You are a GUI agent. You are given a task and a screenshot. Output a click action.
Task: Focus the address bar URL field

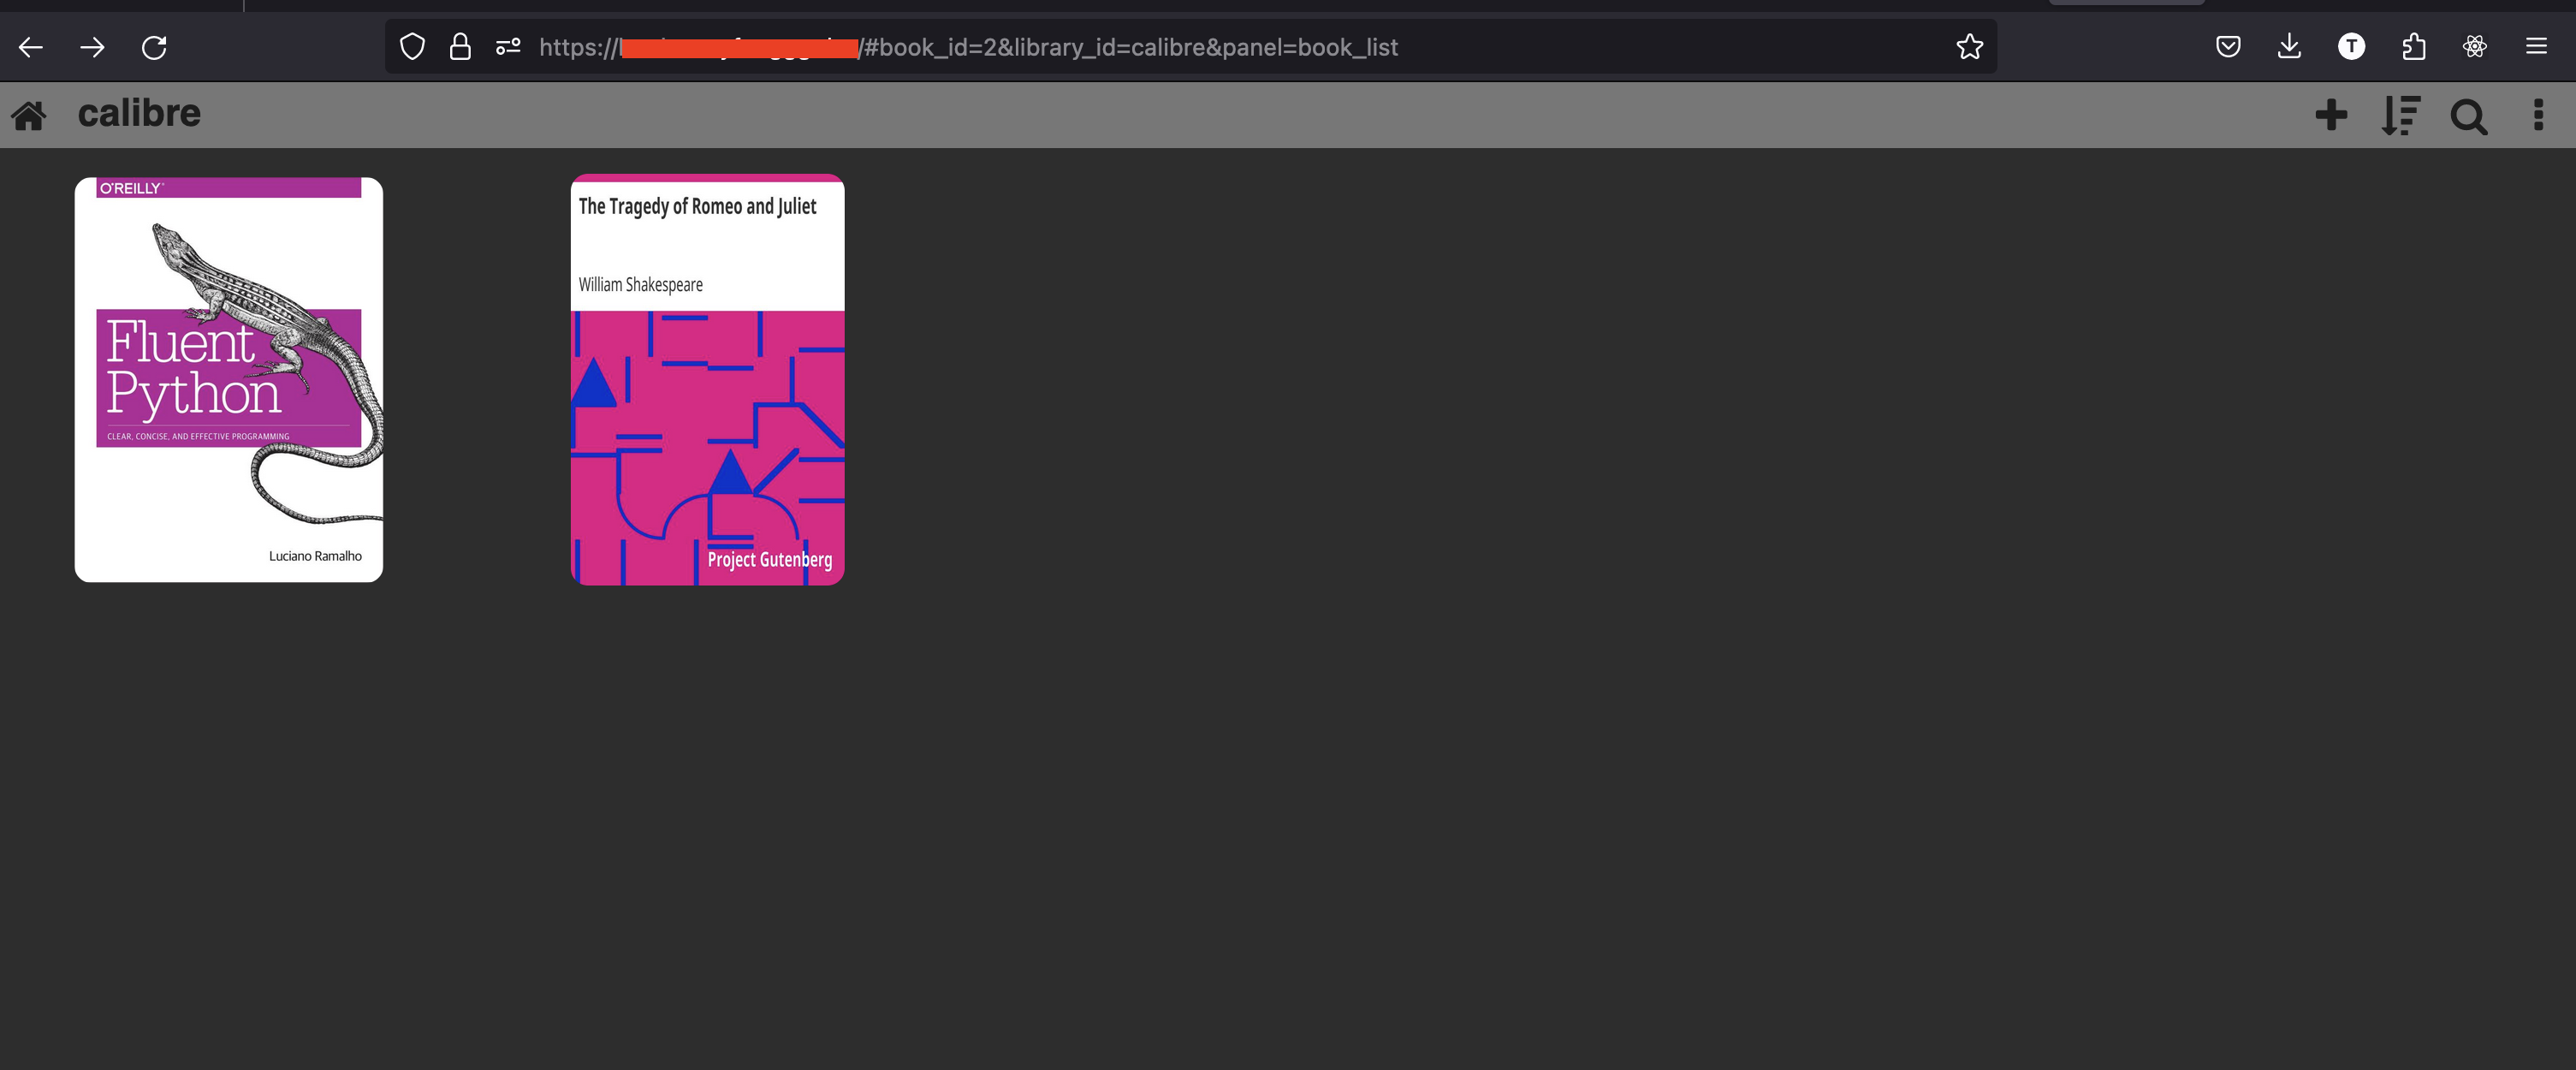(1190, 47)
